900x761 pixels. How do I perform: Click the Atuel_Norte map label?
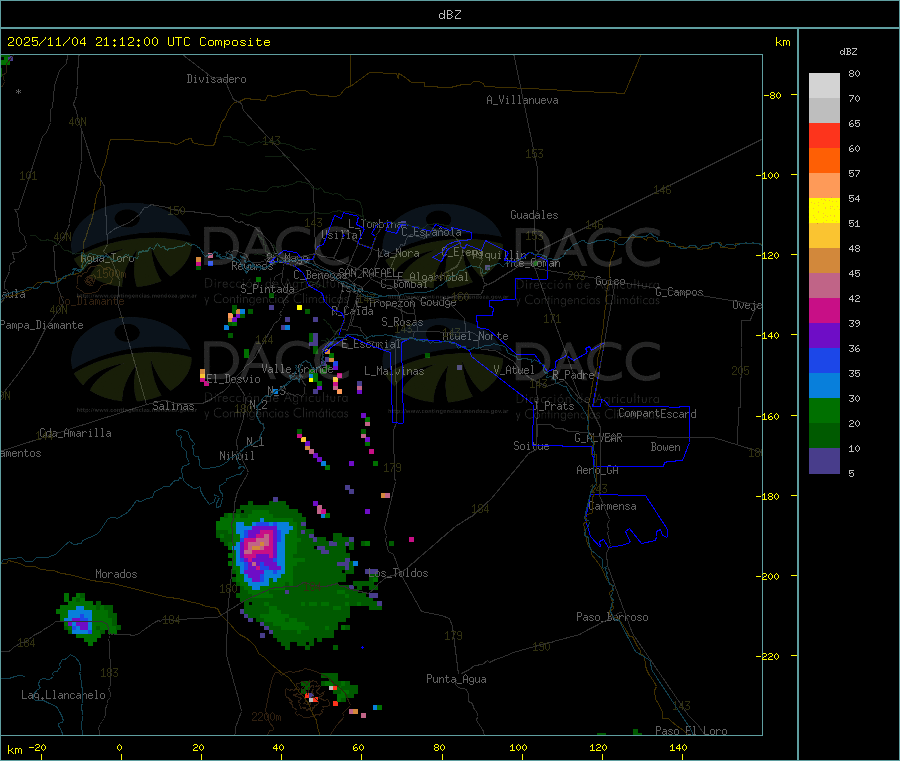pos(475,336)
